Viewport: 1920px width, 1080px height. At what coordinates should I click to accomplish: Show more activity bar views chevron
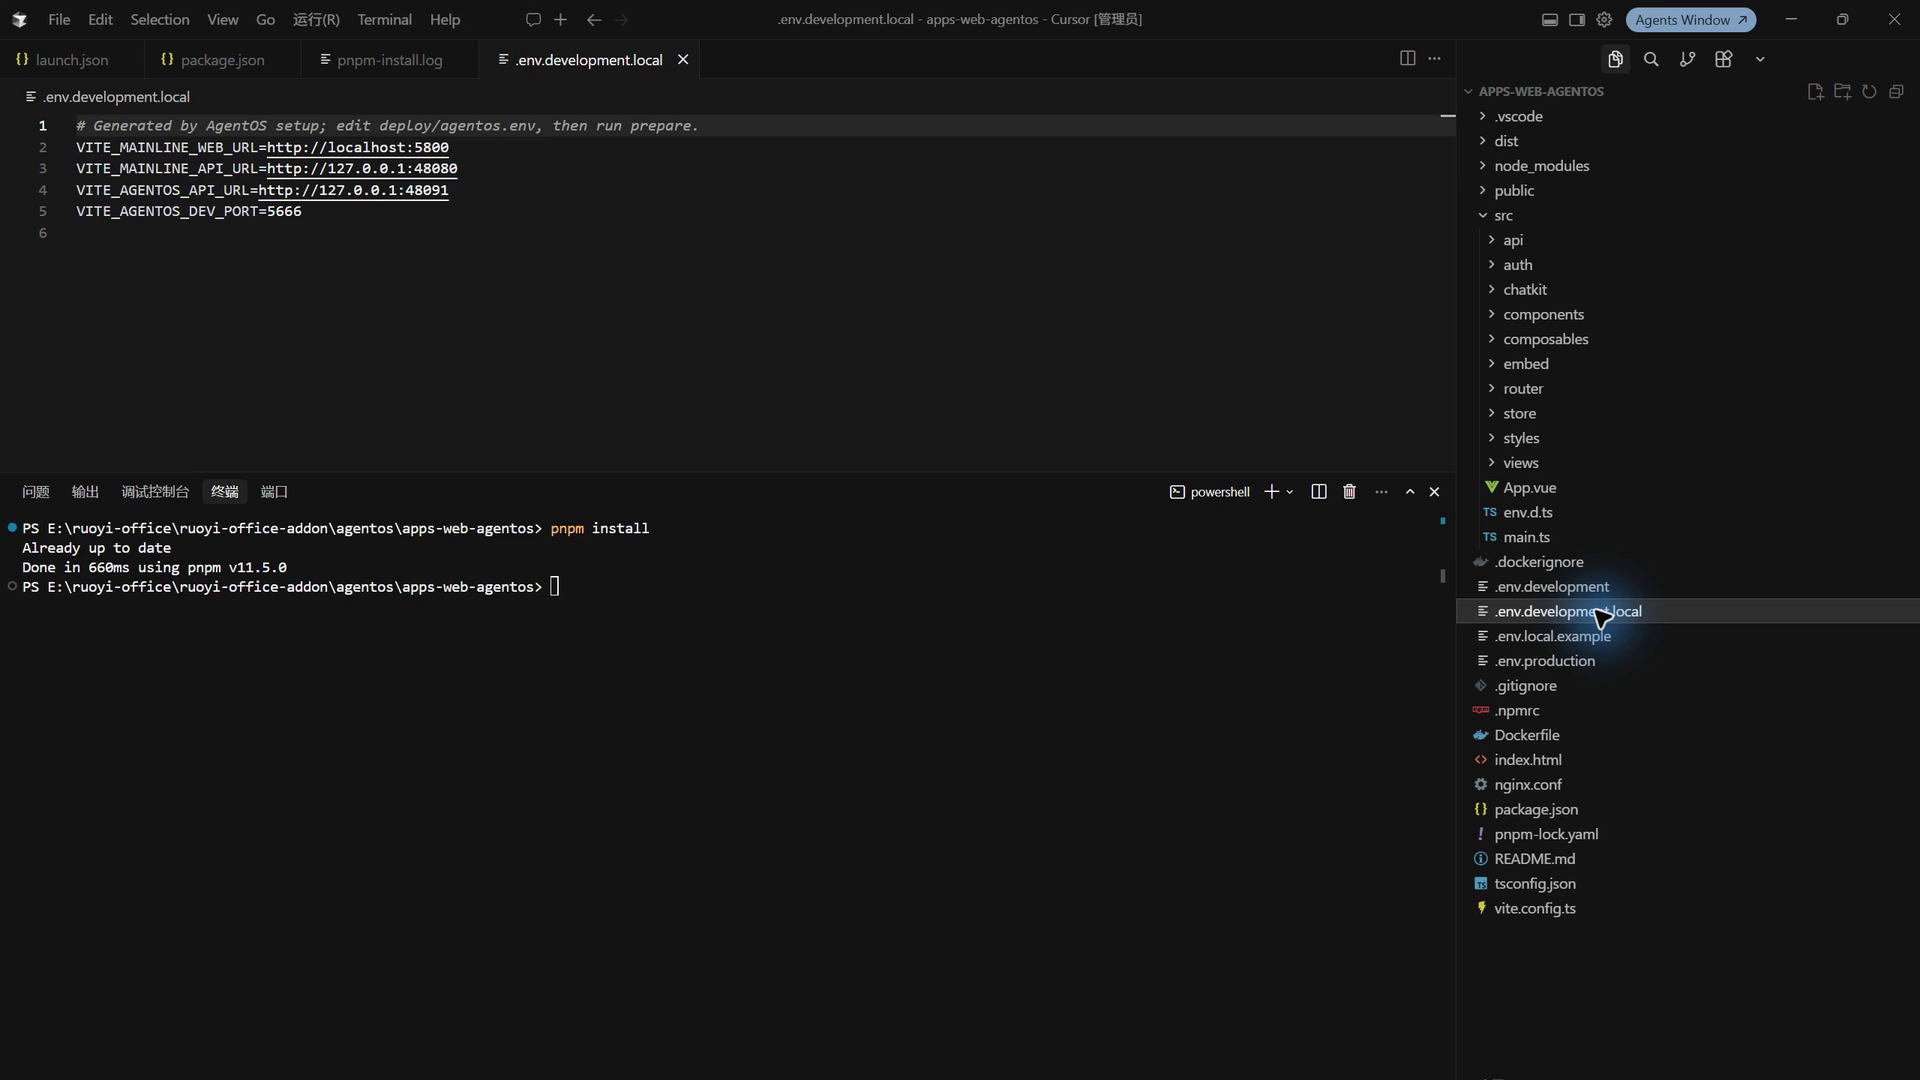coord(1760,60)
